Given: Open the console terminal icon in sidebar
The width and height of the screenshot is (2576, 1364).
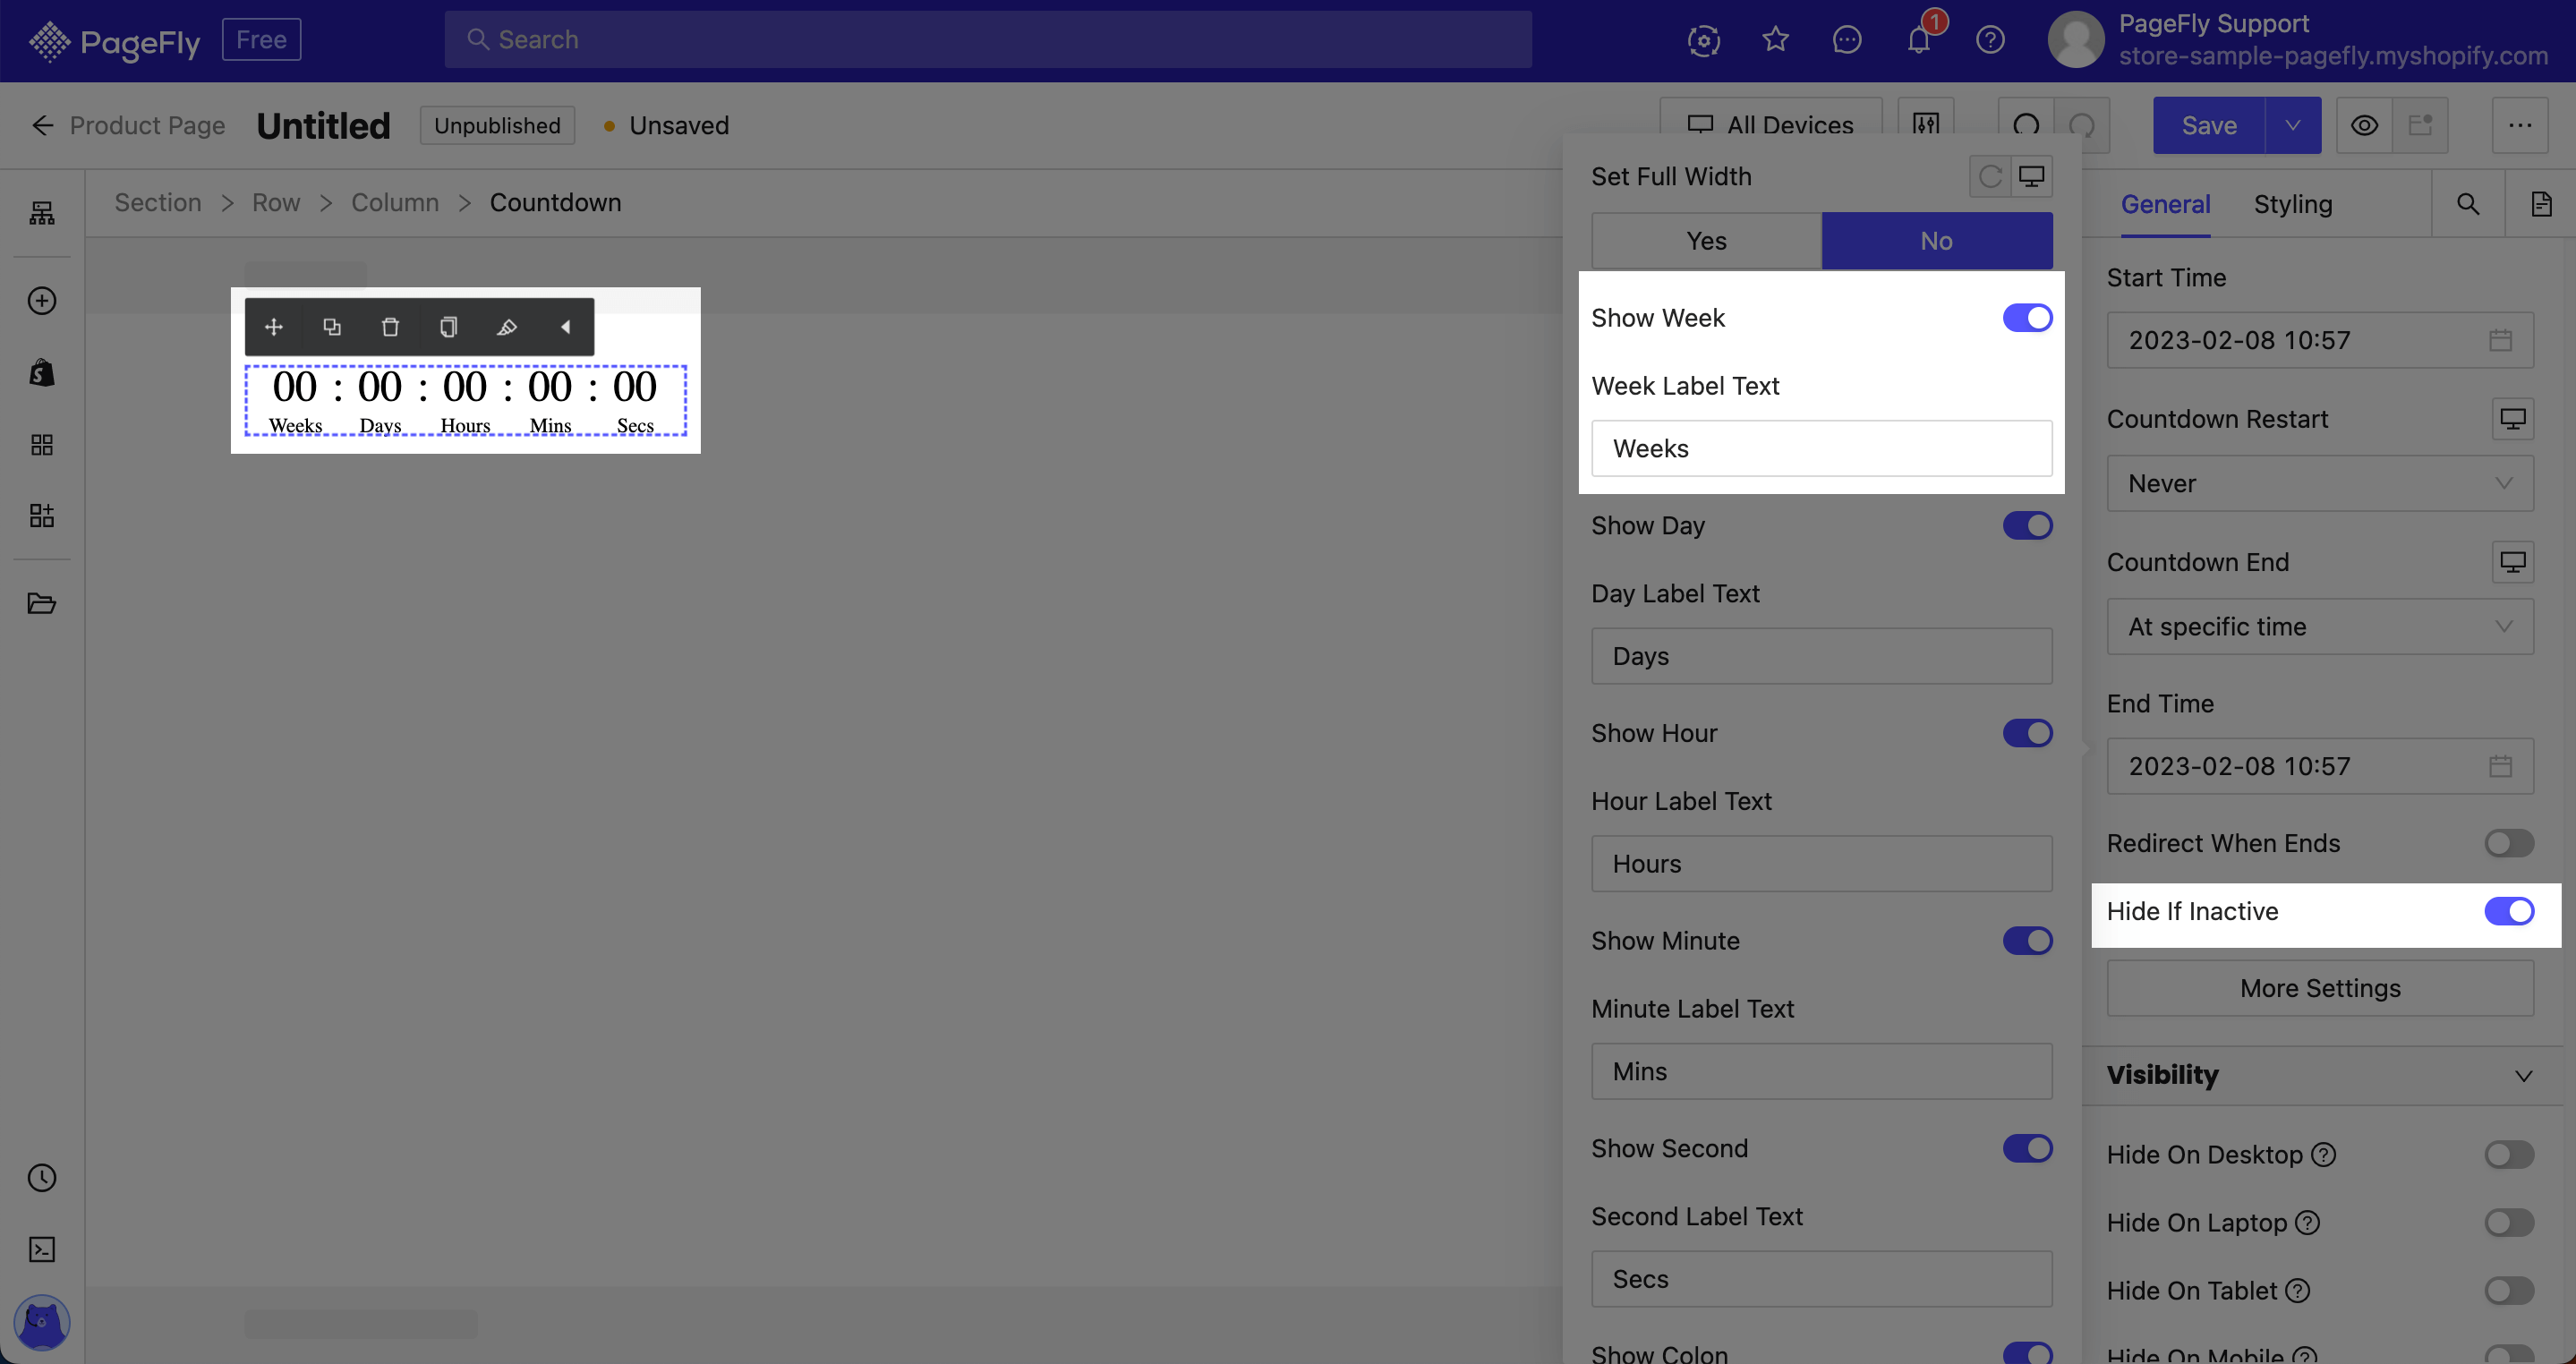Looking at the screenshot, I should [42, 1250].
